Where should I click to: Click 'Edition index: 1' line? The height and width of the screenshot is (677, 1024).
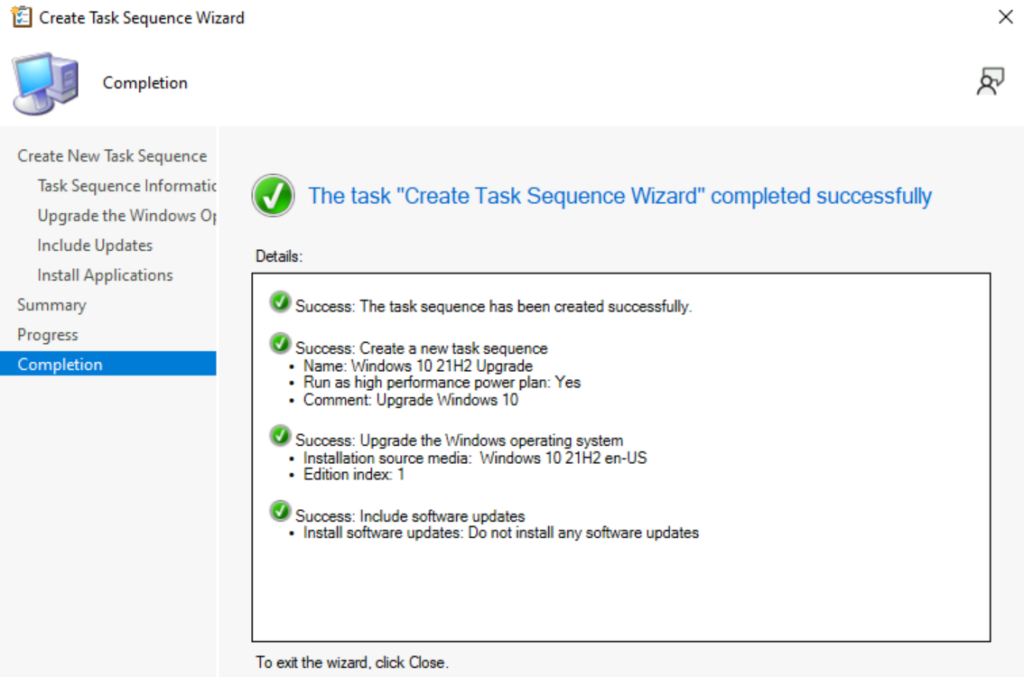coord(354,475)
